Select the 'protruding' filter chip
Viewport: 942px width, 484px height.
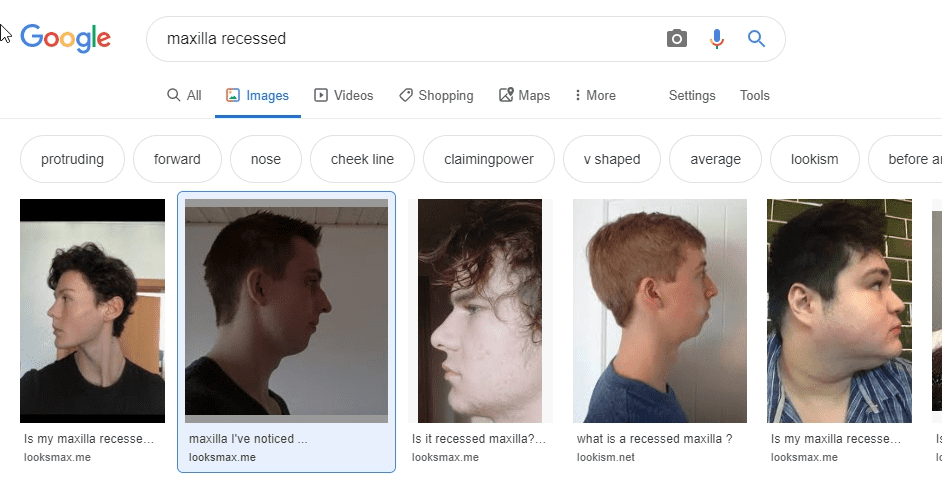(x=72, y=159)
